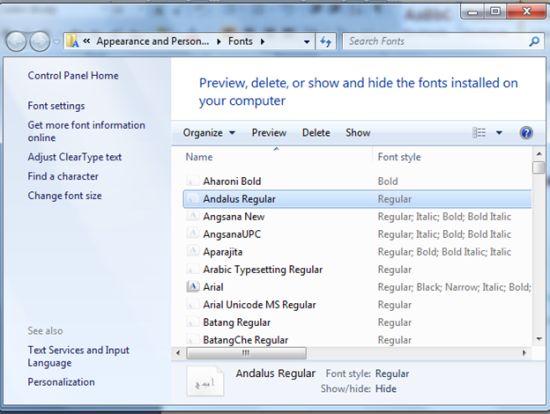Click the window Minimize button
550x414 pixels.
tap(473, 12)
